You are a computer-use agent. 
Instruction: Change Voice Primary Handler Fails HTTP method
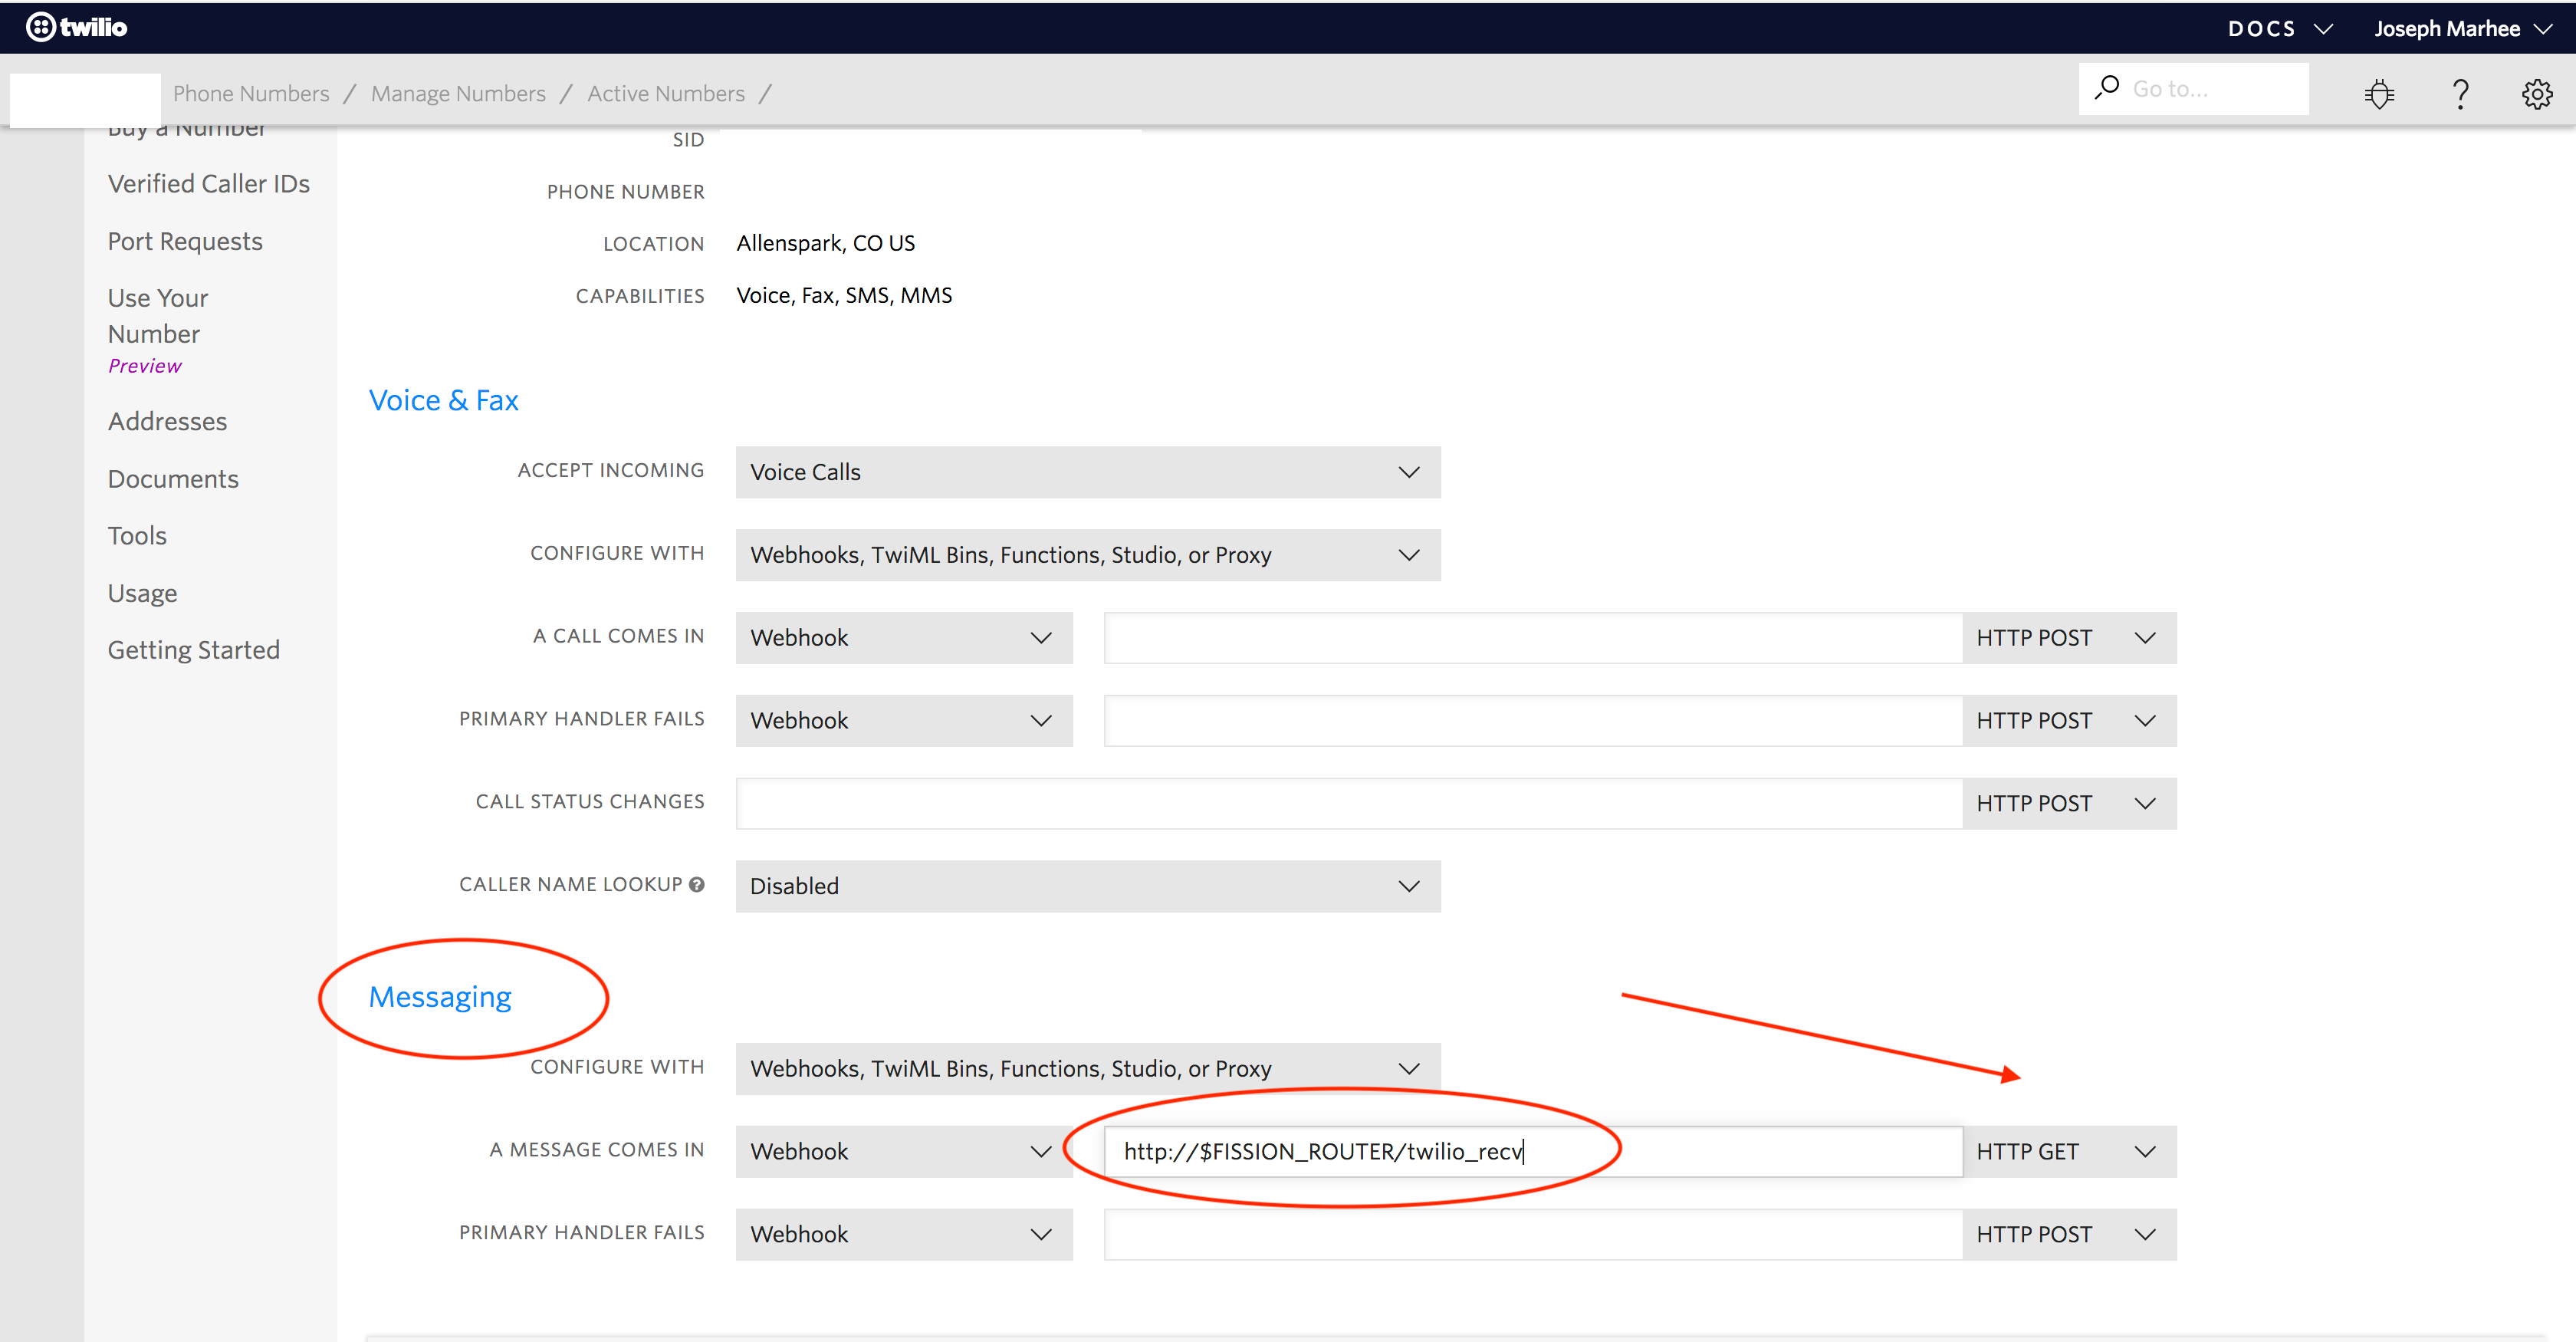pyautogui.click(x=2069, y=721)
